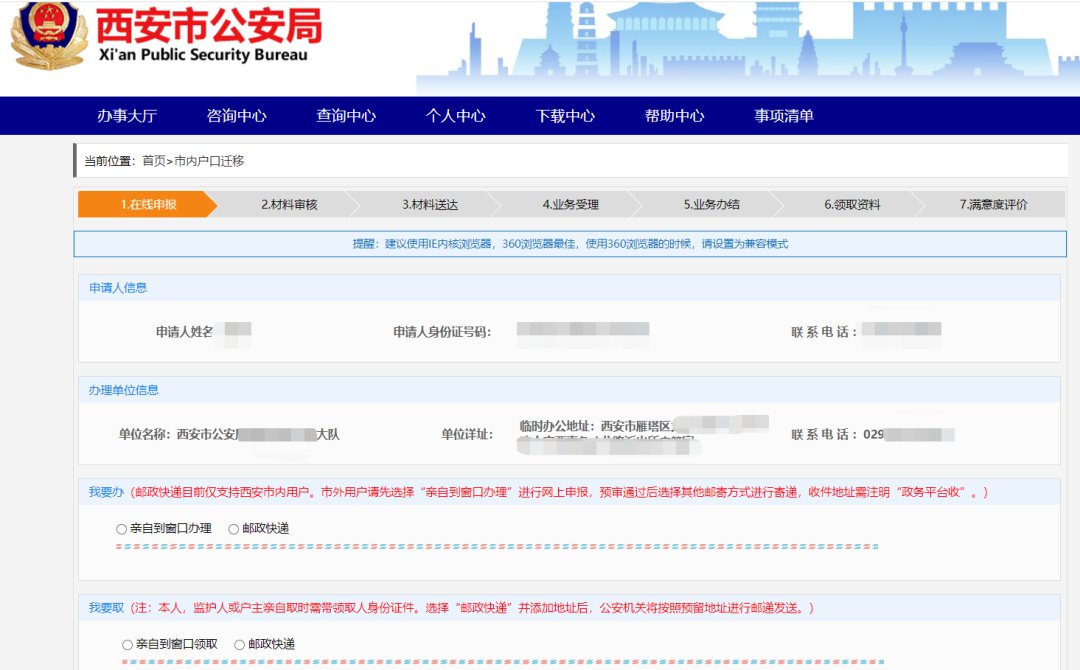Select step 4.业务受理

click(571, 204)
